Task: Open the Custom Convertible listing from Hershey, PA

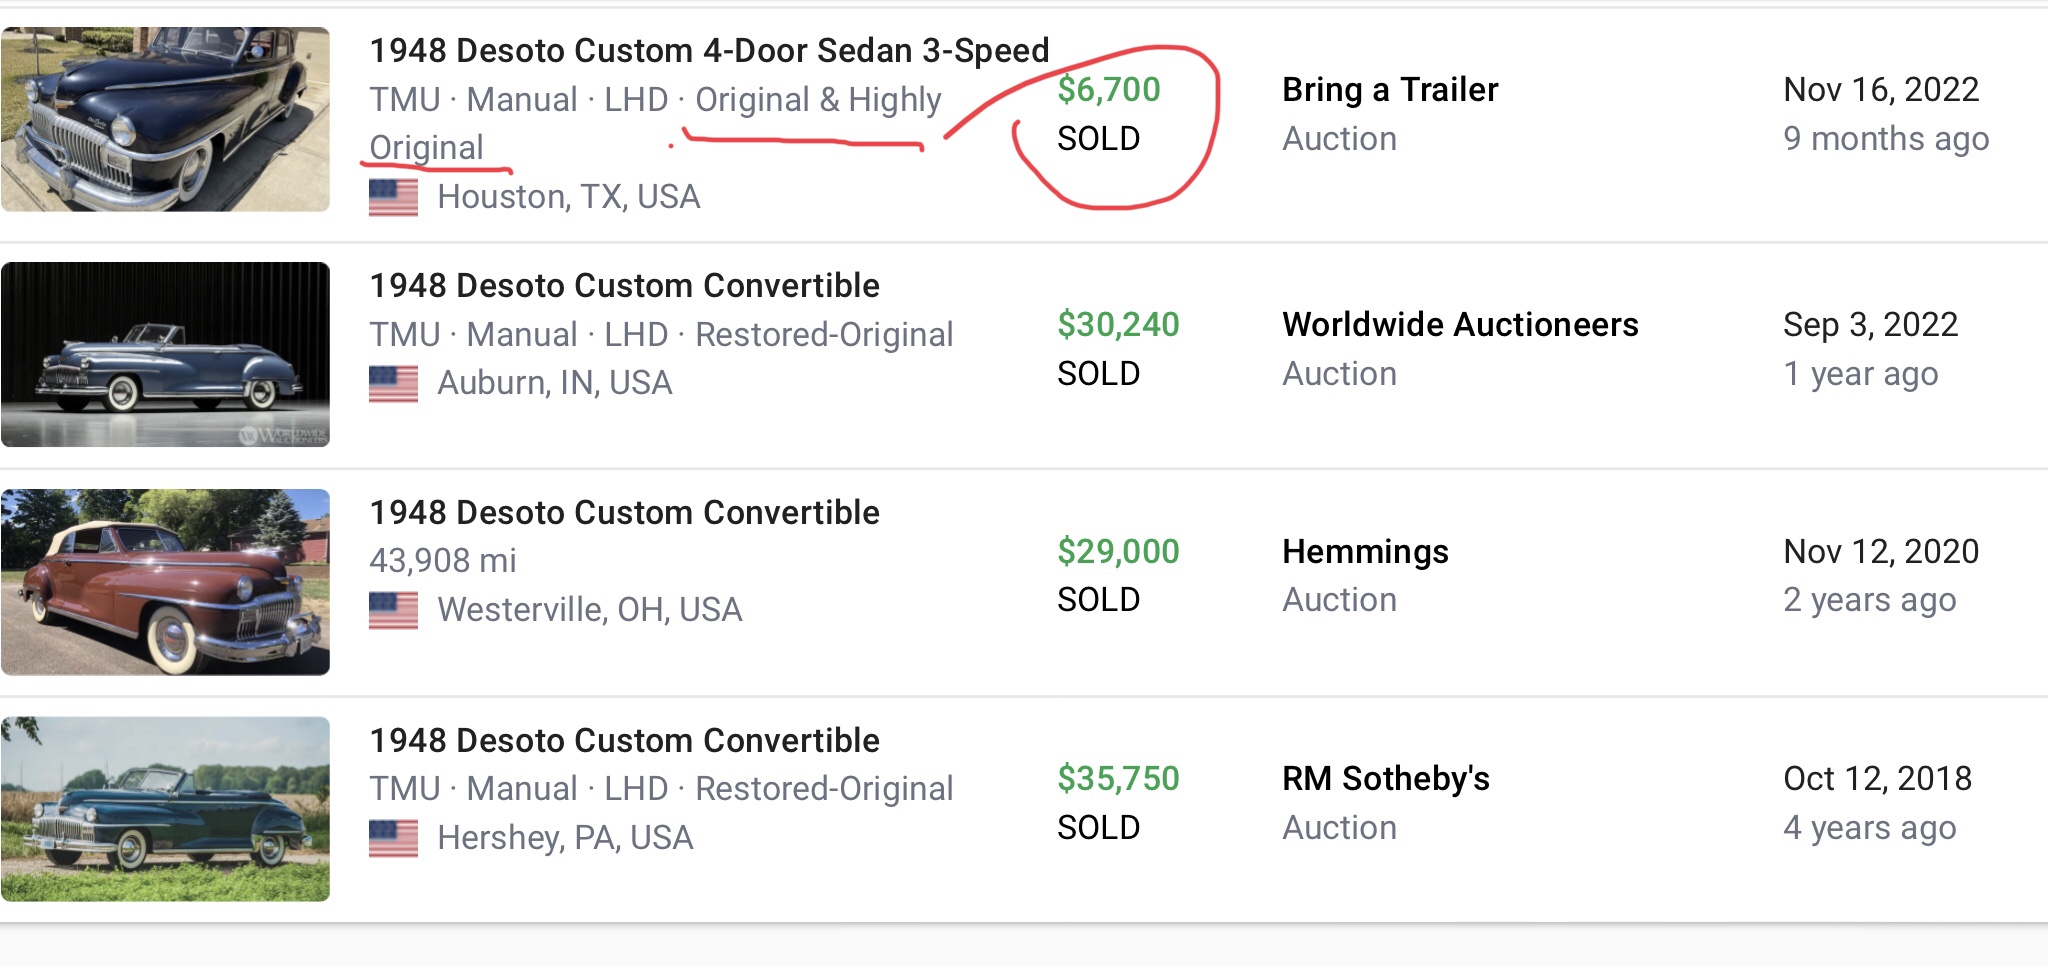Action: (625, 741)
